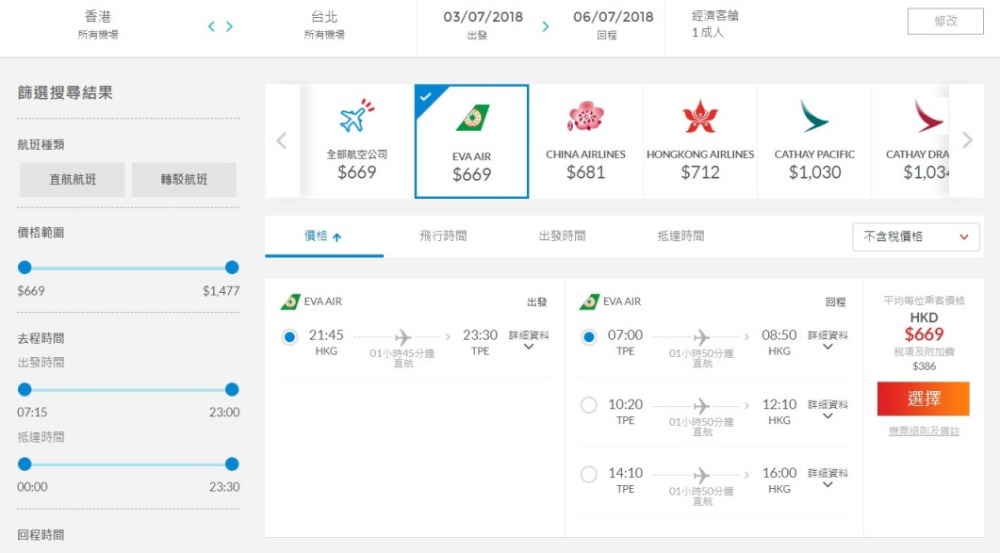
Task: Choose the Cathay Pacific $1,030 card
Action: tap(814, 141)
